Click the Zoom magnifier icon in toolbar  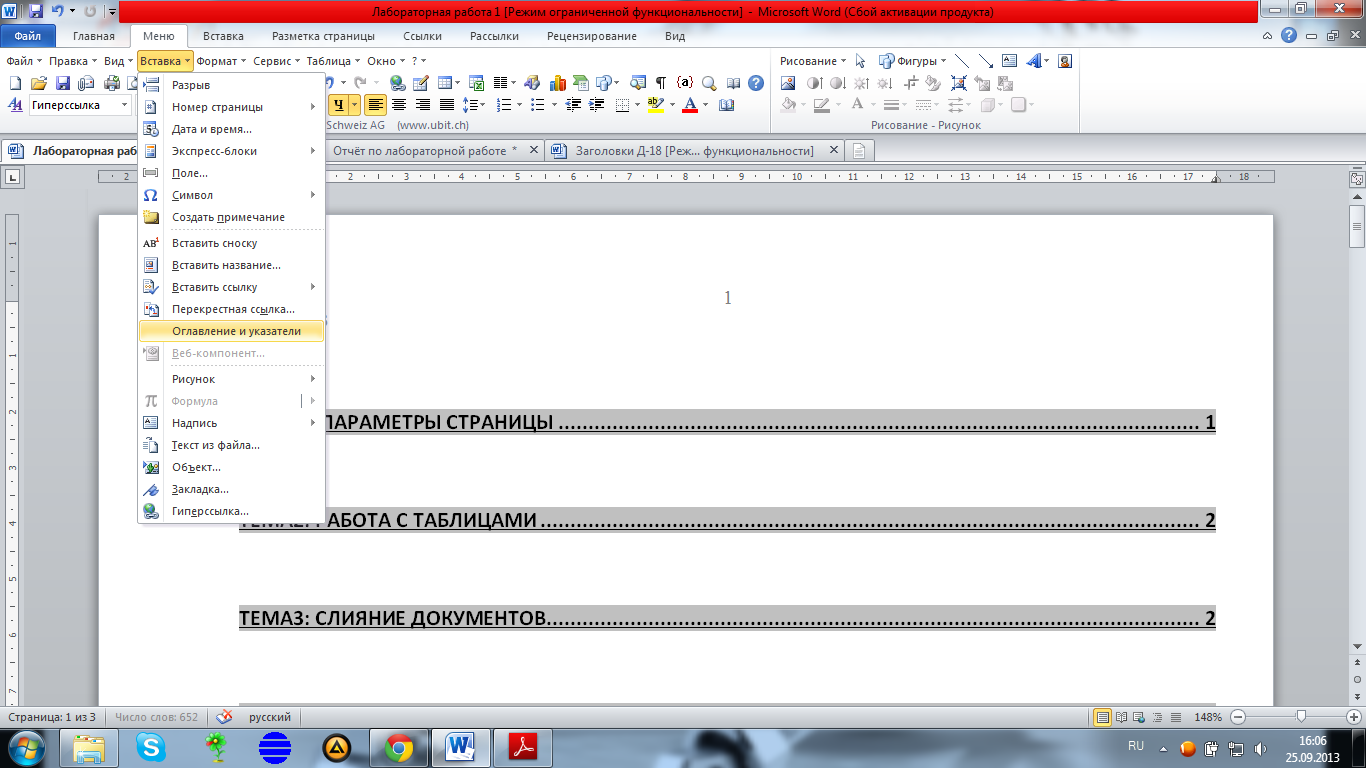(x=709, y=83)
